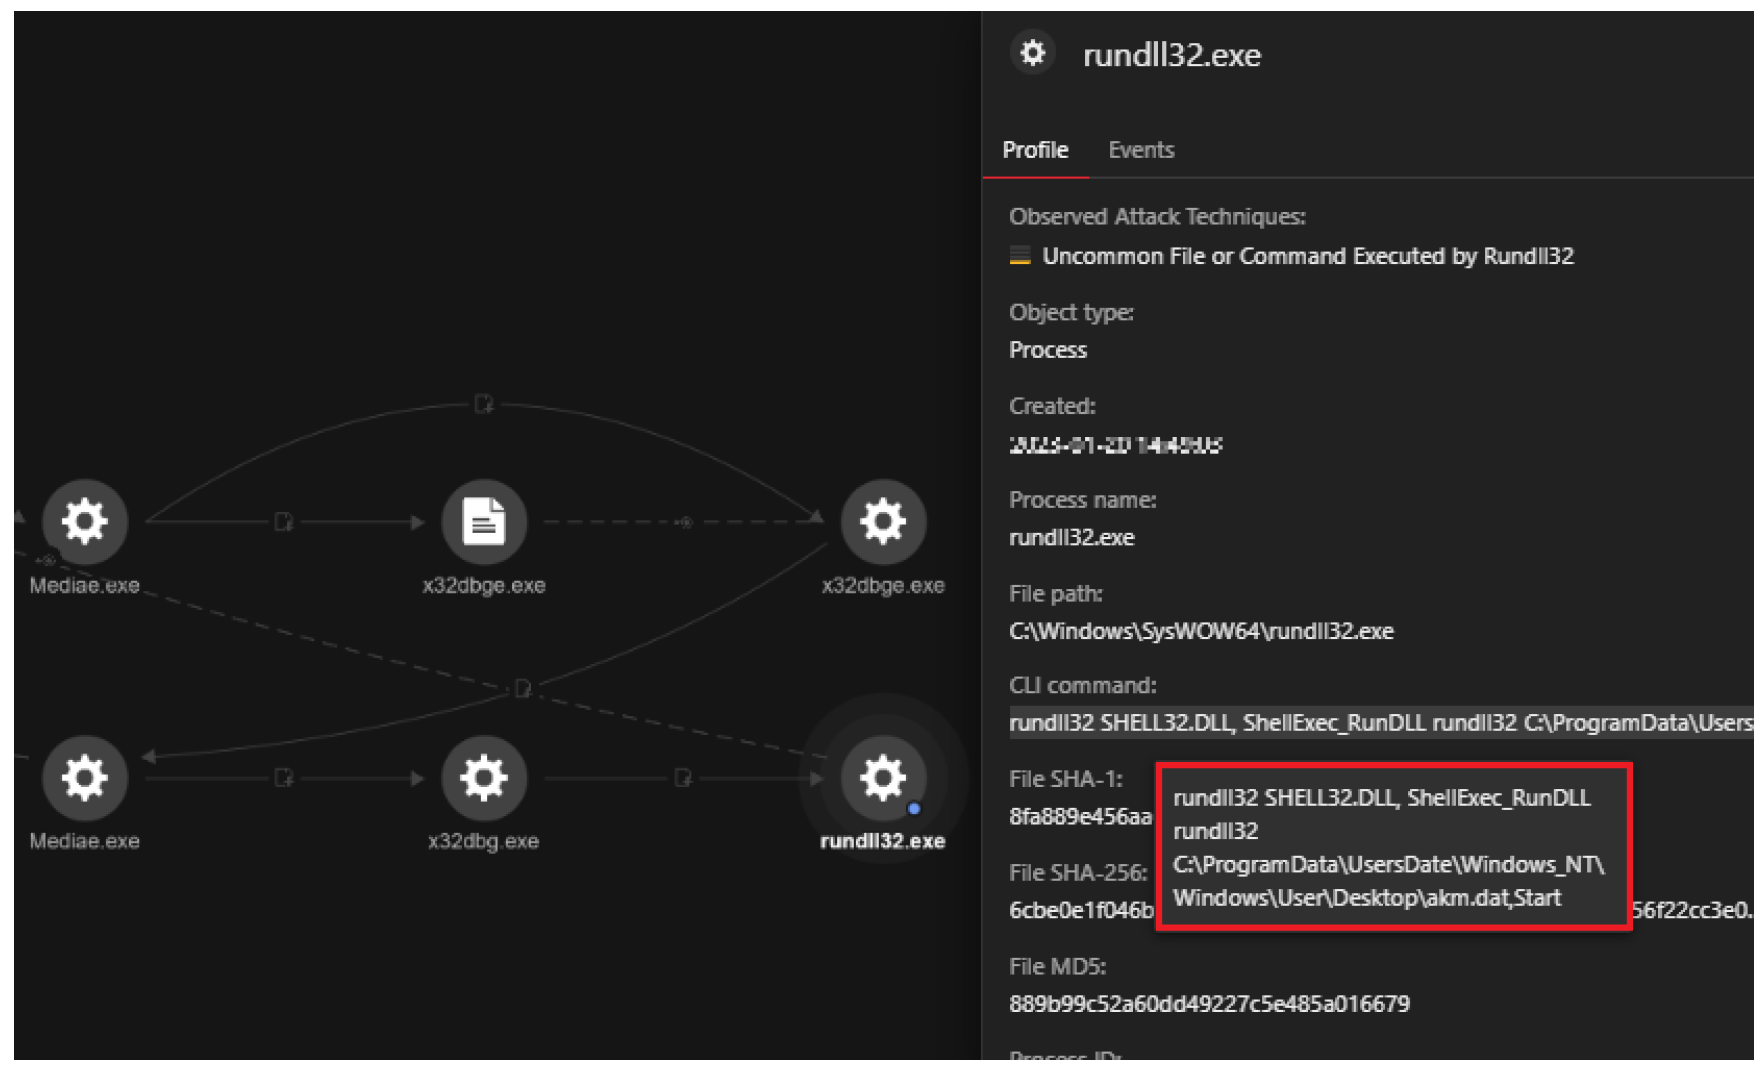1764x1077 pixels.
Task: Open the Uncommon File or Command Executed technique
Action: [x=1307, y=256]
